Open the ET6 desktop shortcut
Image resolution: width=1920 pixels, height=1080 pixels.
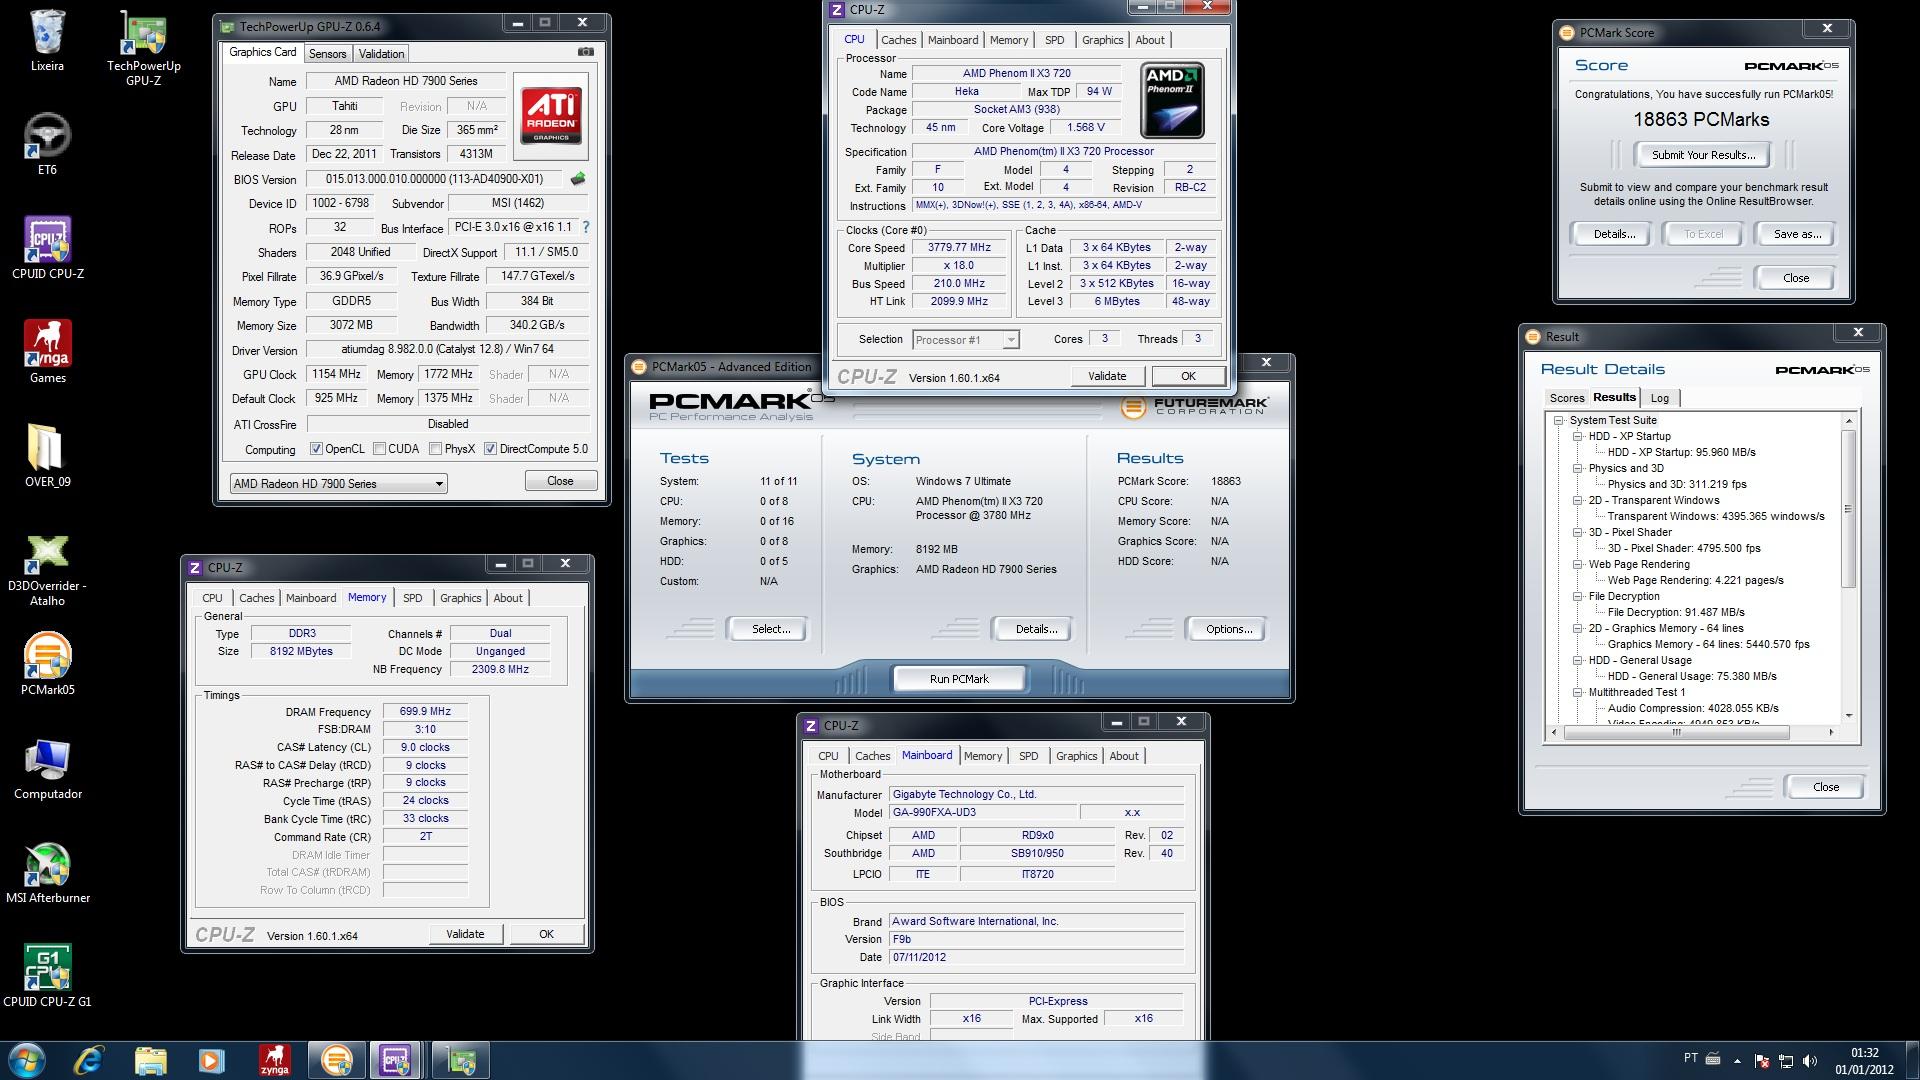click(47, 144)
